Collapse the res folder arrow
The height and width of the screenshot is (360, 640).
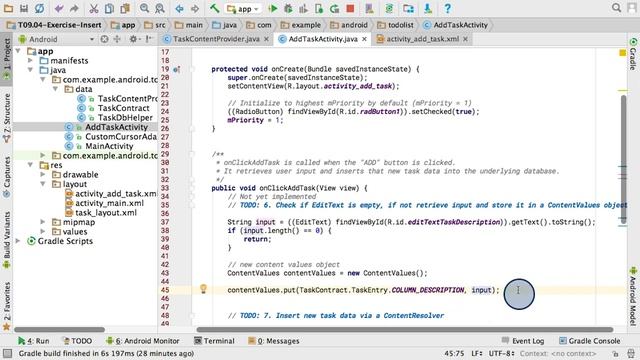tap(30, 165)
